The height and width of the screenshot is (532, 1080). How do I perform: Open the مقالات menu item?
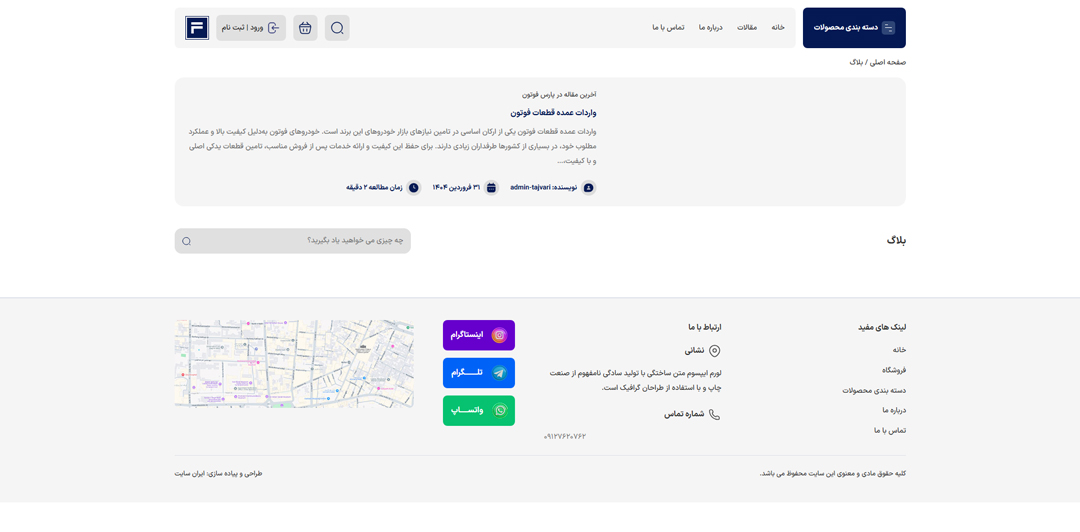747,28
